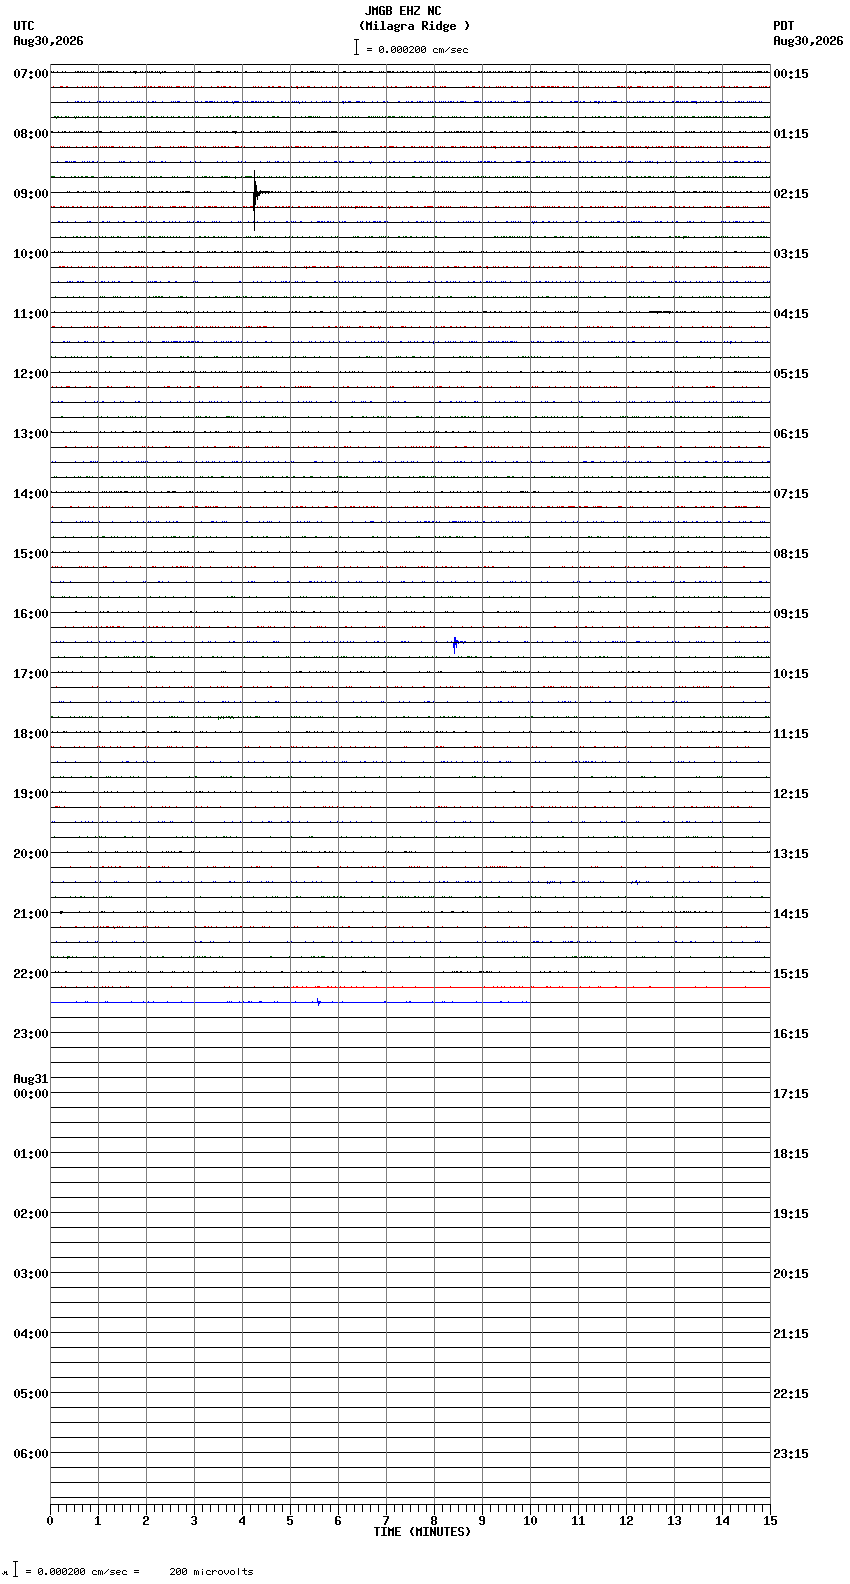
Task: Click the 17:00 UTC time label
Action: point(31,674)
